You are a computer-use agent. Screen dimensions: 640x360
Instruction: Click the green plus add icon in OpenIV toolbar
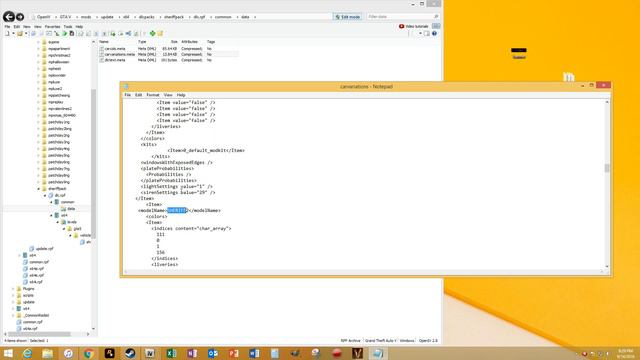pyautogui.click(x=152, y=33)
